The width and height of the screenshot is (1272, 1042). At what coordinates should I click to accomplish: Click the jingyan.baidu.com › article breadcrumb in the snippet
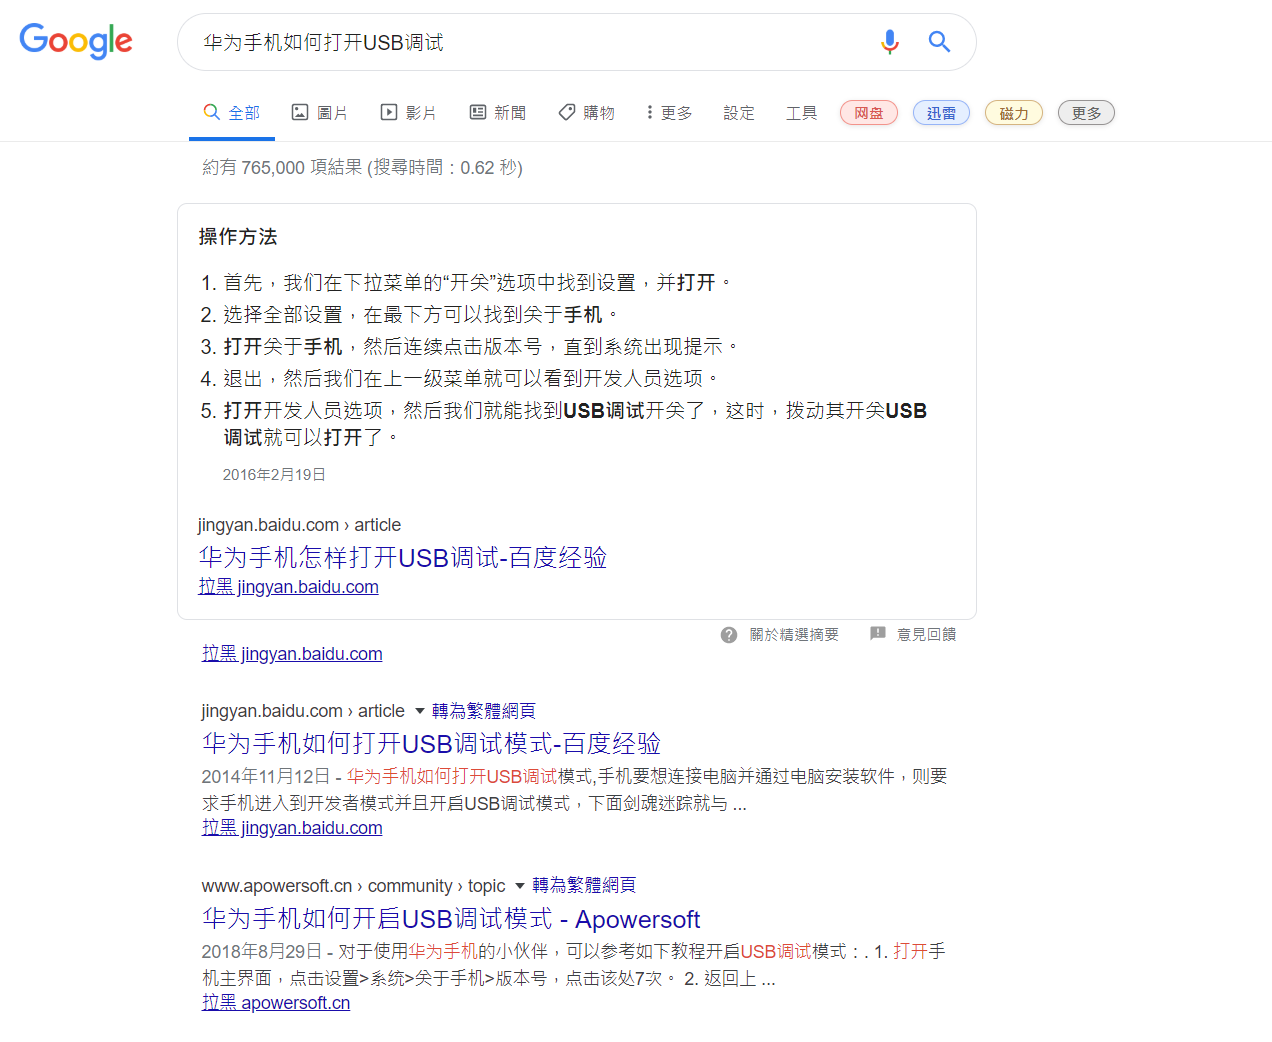click(x=299, y=525)
